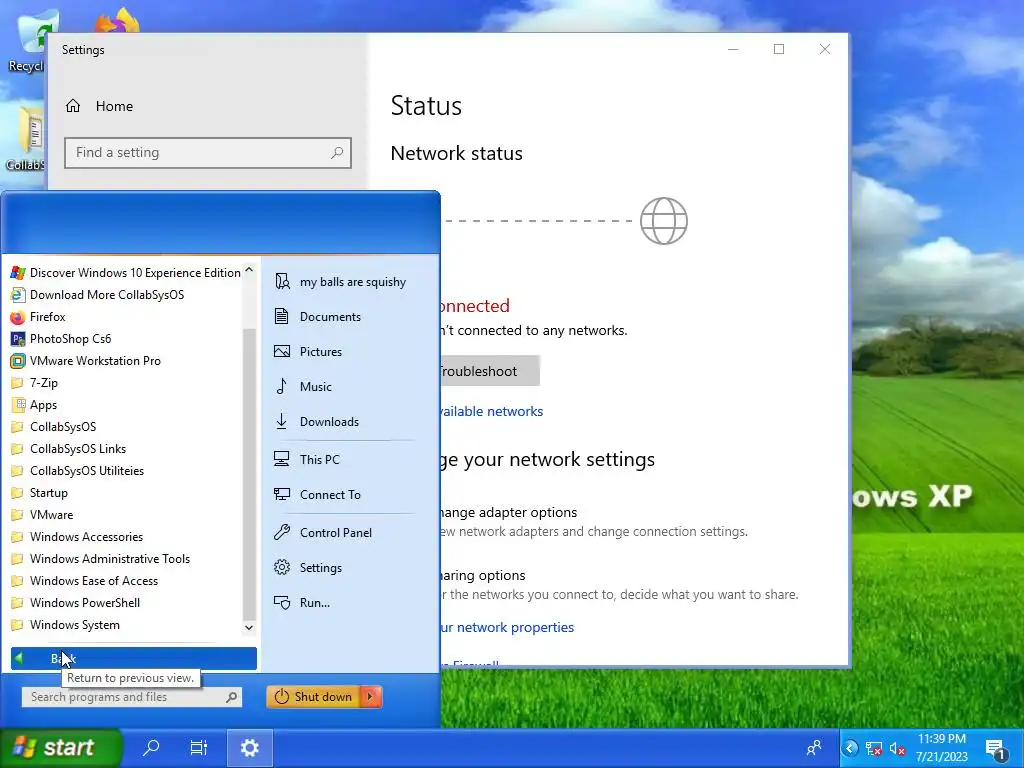Minimize the Settings window
Viewport: 1024px width, 768px height.
click(733, 50)
